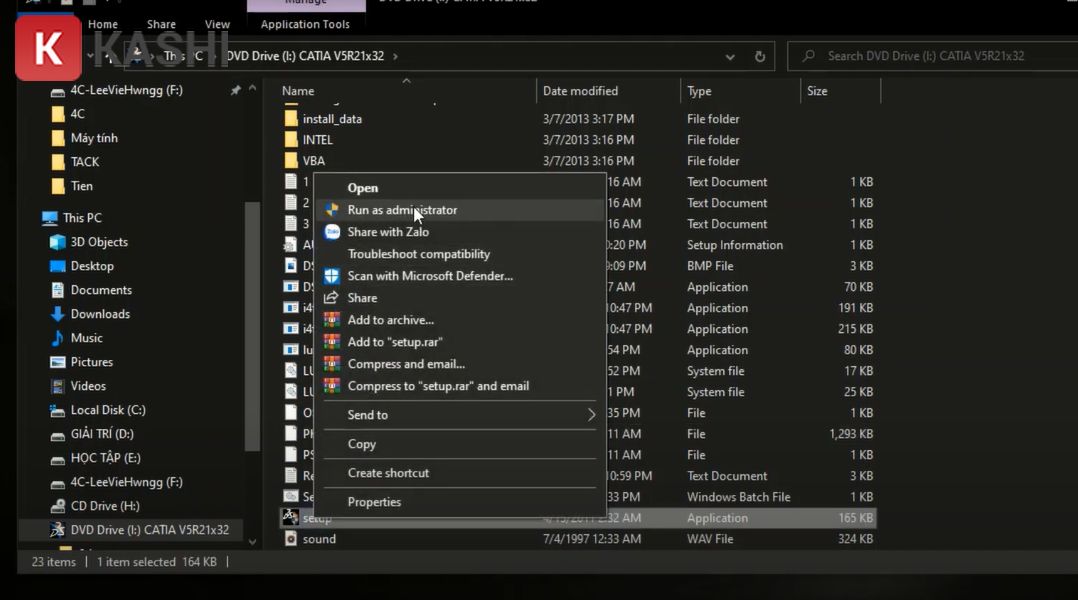Switch to the View ribbon tab
Image resolution: width=1078 pixels, height=600 pixels.
217,24
